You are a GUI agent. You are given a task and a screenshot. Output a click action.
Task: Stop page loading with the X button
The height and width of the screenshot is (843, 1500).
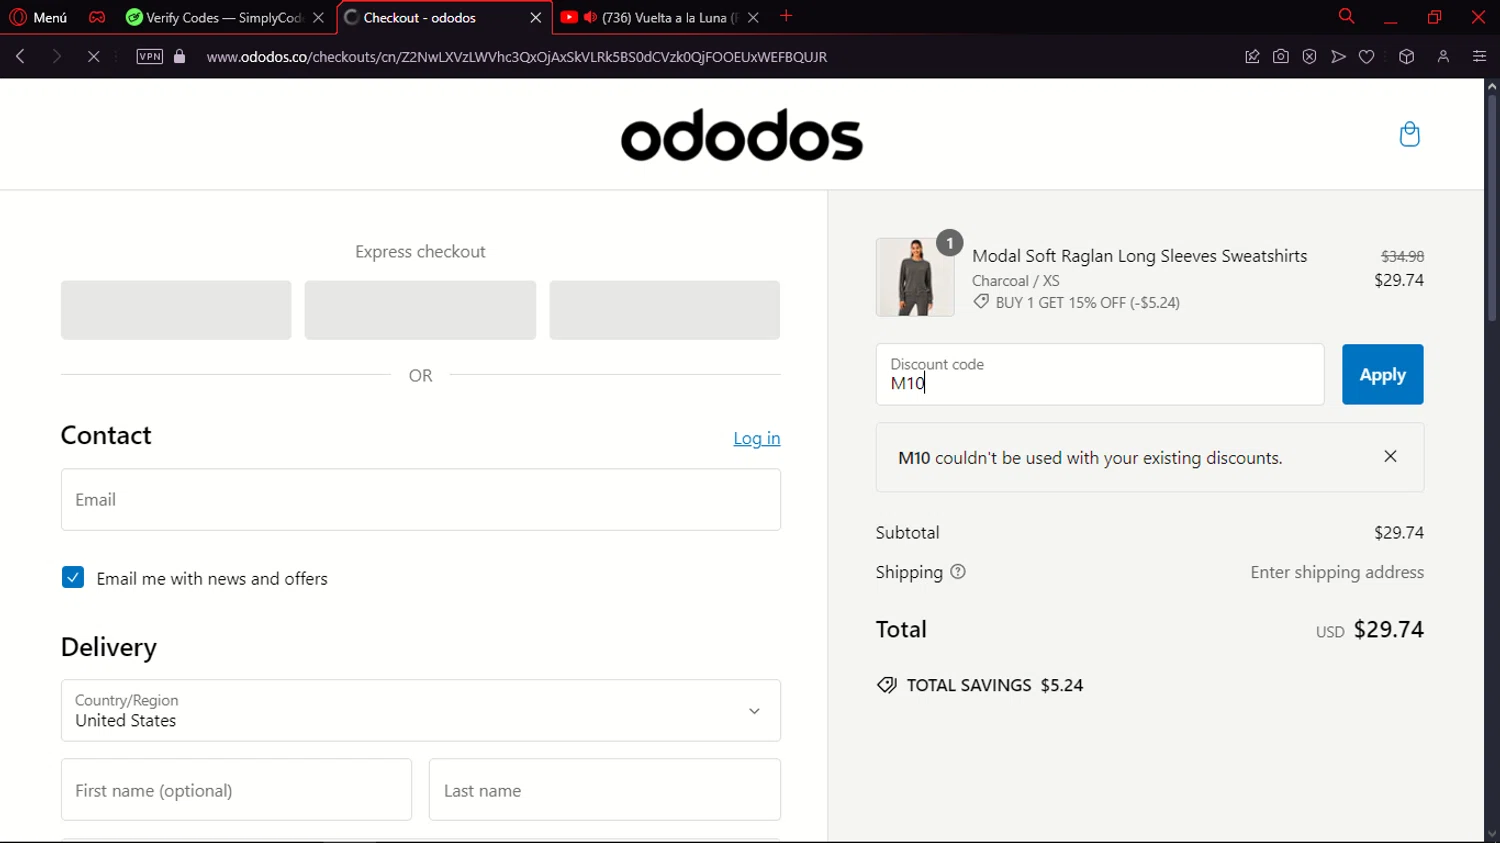(x=93, y=57)
